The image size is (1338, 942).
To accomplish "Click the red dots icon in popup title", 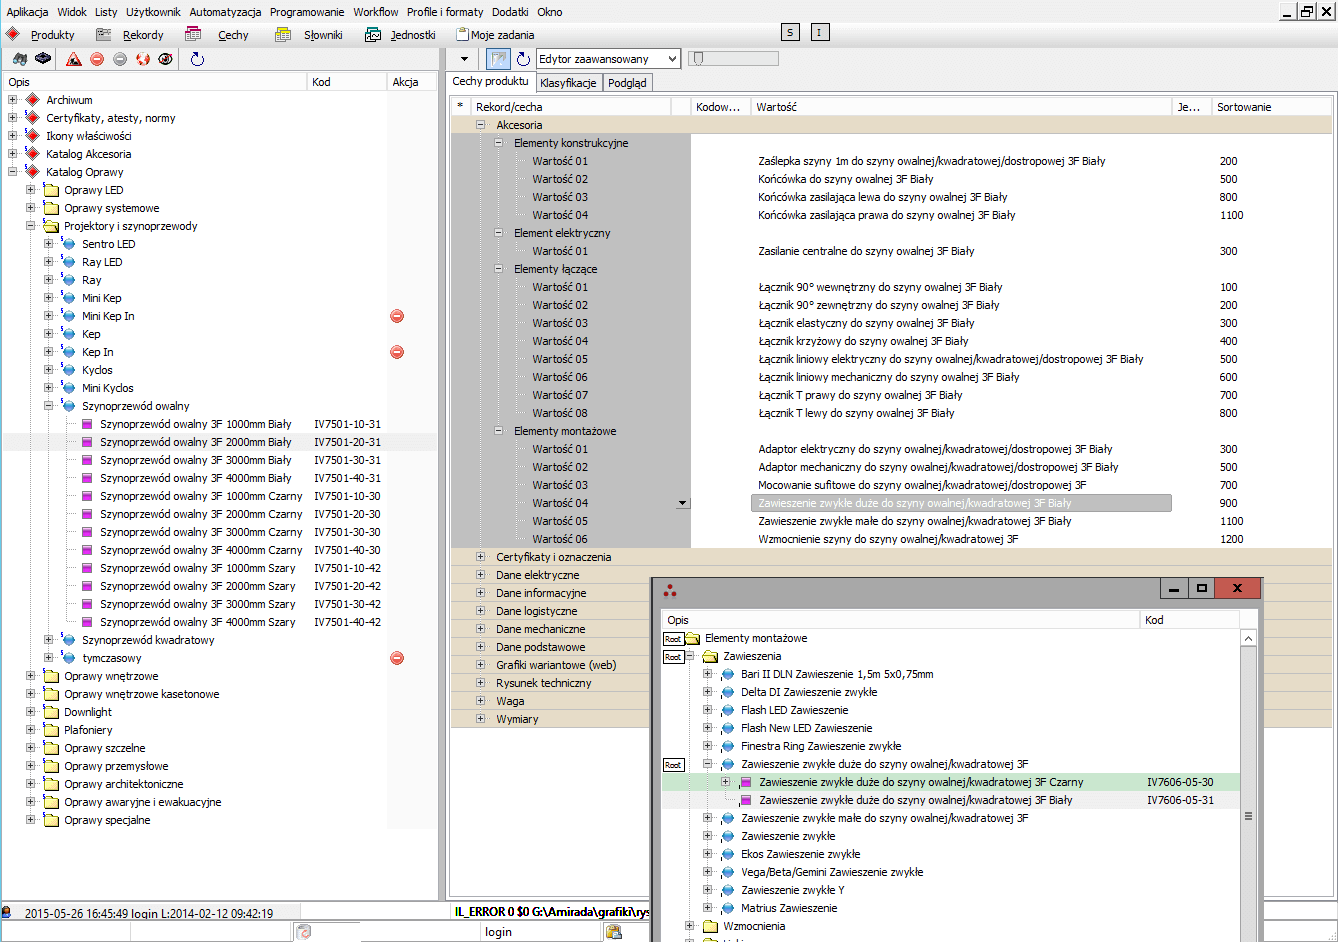I will [670, 589].
